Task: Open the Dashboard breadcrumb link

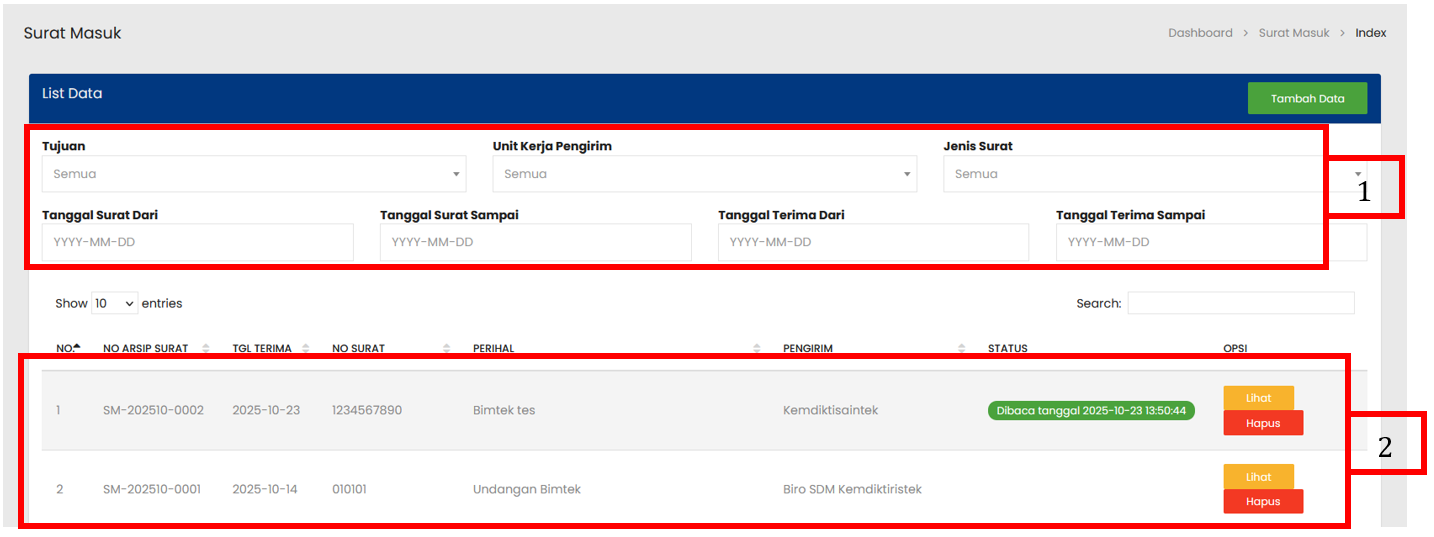Action: tap(1200, 33)
